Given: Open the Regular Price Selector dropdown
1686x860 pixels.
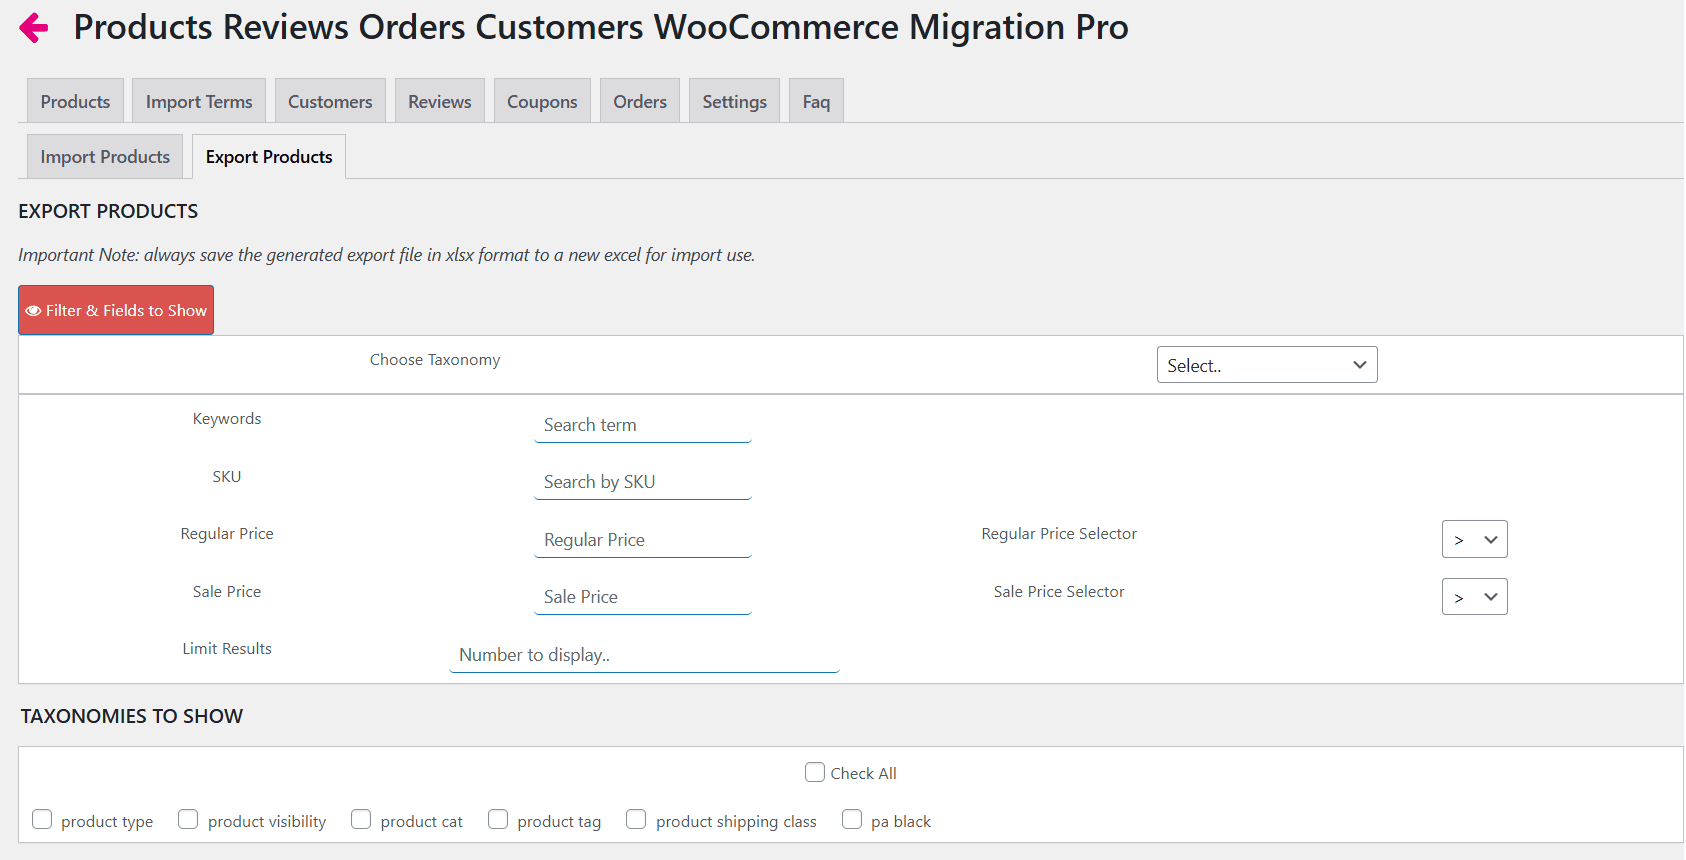Looking at the screenshot, I should click(1475, 539).
